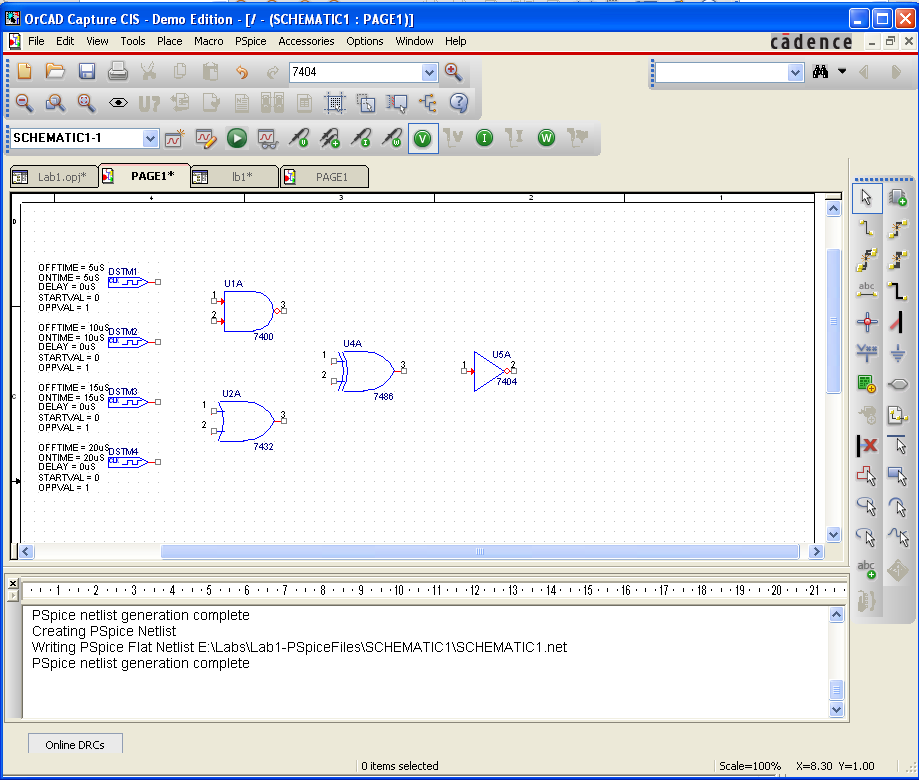Zoom out with the magnifier minus icon

click(24, 103)
